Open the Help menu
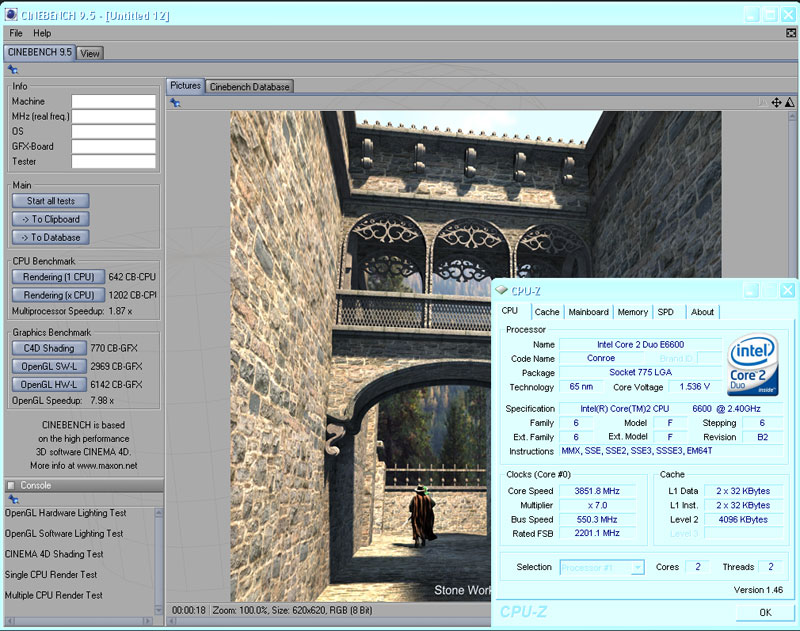 (x=42, y=33)
